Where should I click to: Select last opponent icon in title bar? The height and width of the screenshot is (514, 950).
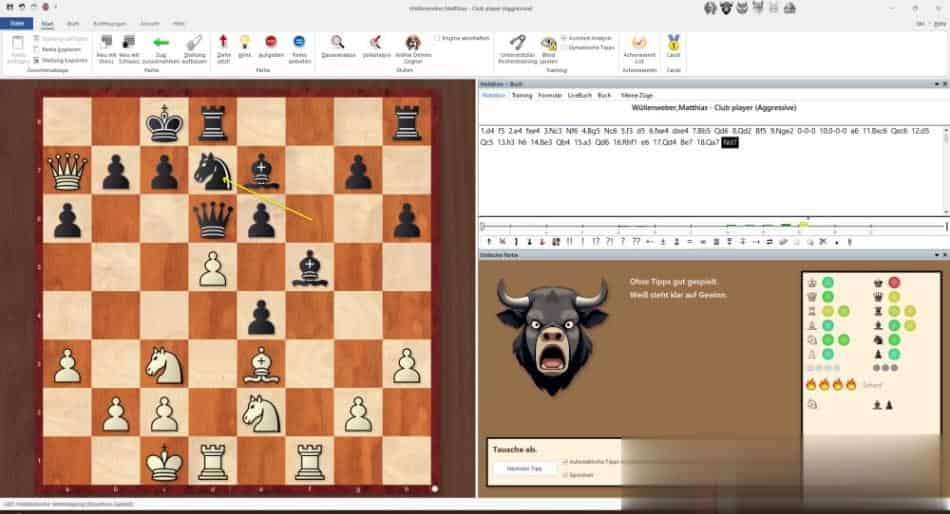[x=789, y=8]
